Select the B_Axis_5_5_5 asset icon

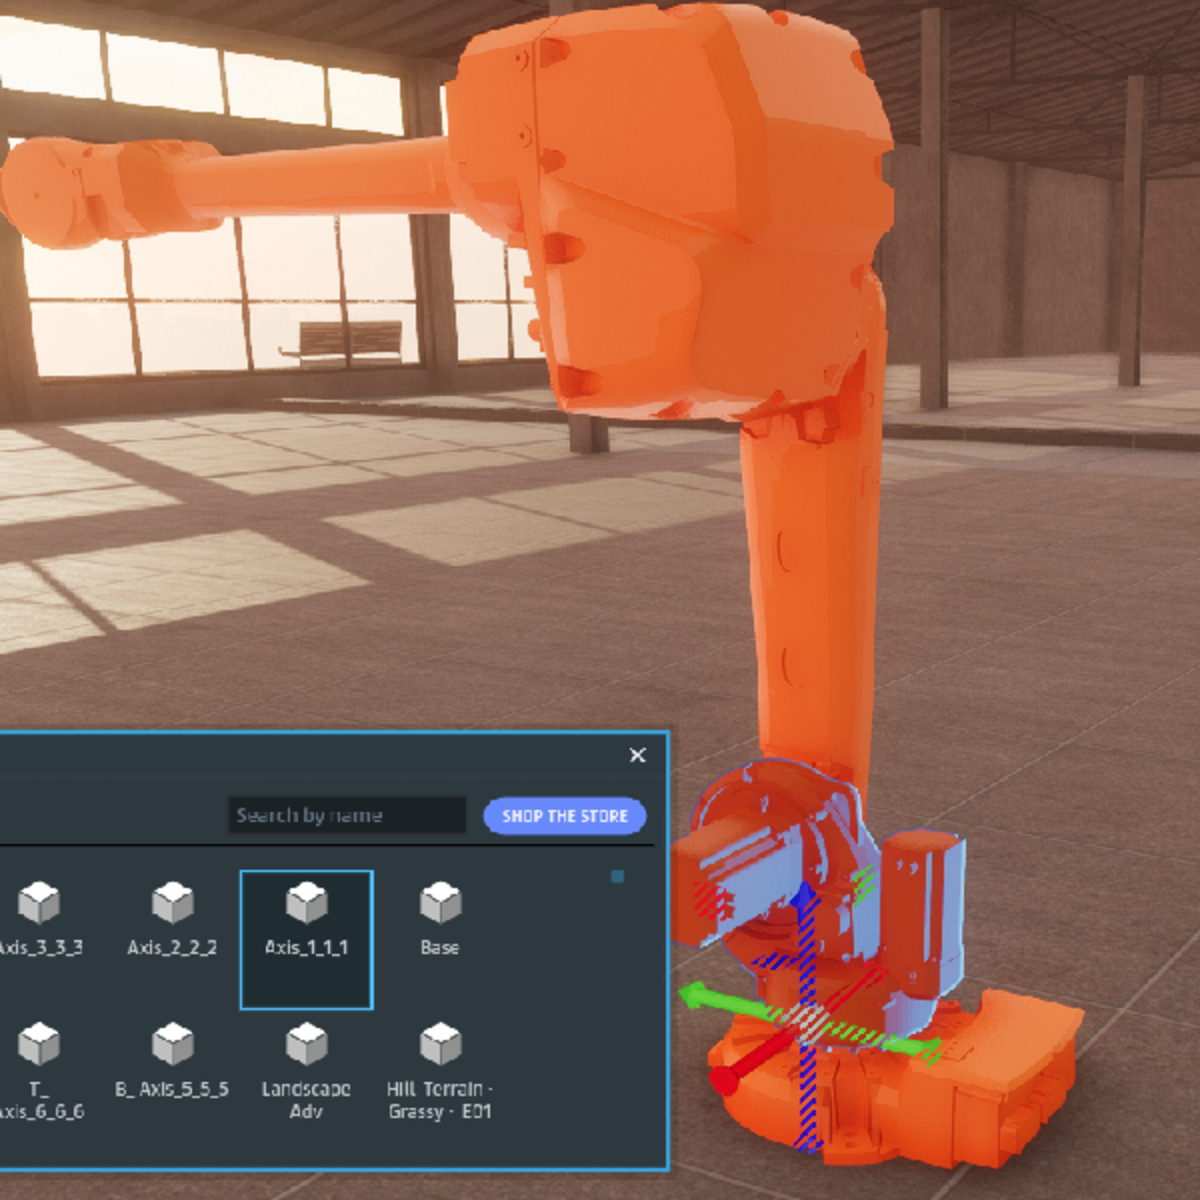[x=172, y=1045]
